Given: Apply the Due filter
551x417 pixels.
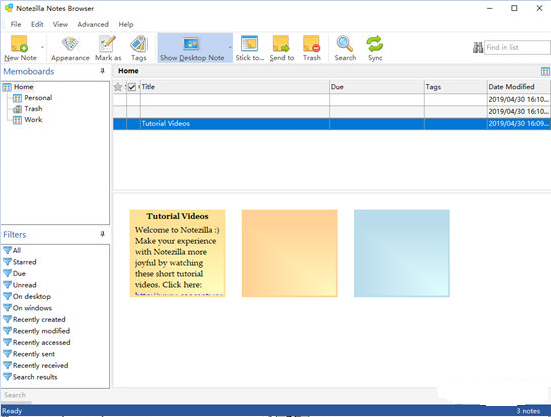Looking at the screenshot, I should 14,273.
